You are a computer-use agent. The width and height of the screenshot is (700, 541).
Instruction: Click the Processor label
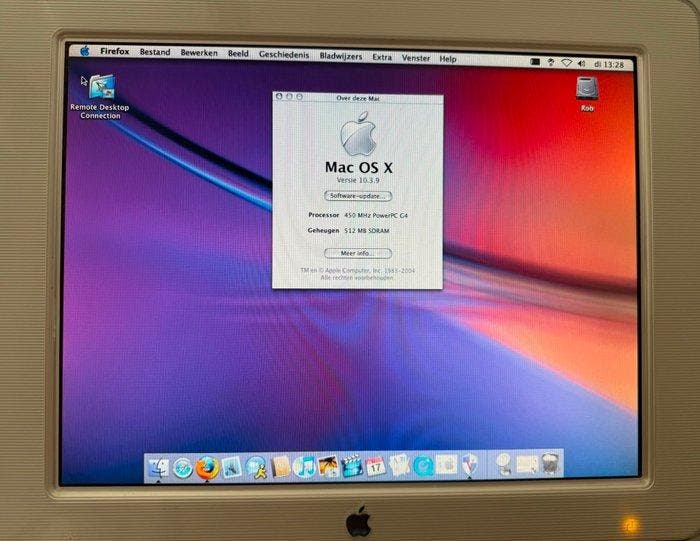tap(324, 215)
